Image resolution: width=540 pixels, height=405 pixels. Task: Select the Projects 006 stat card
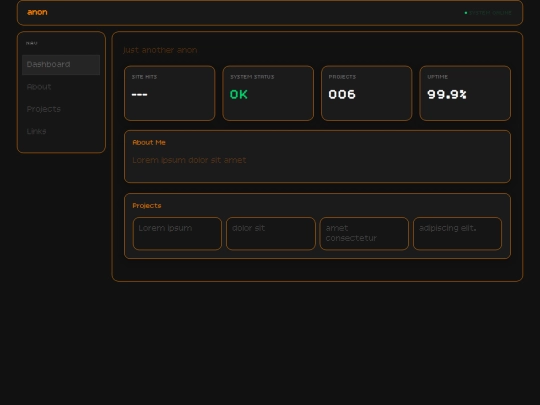click(366, 93)
